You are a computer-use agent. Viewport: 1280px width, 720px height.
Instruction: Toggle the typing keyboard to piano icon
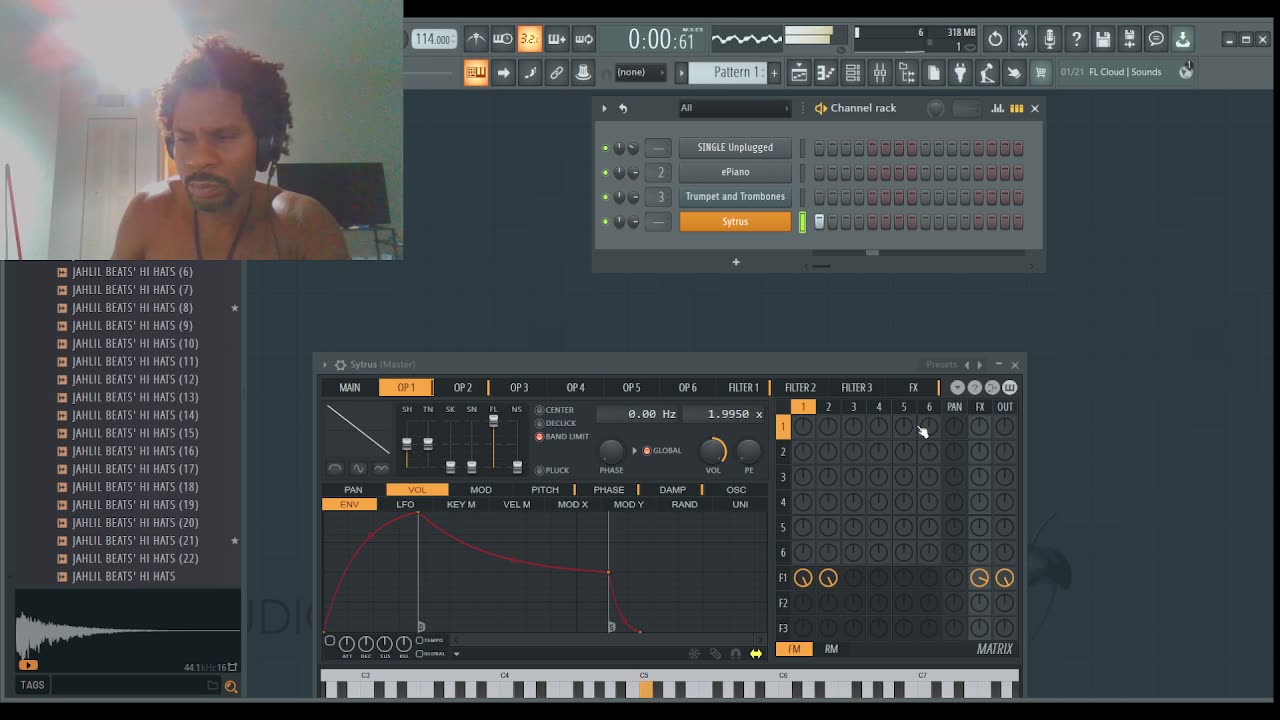[x=476, y=72]
